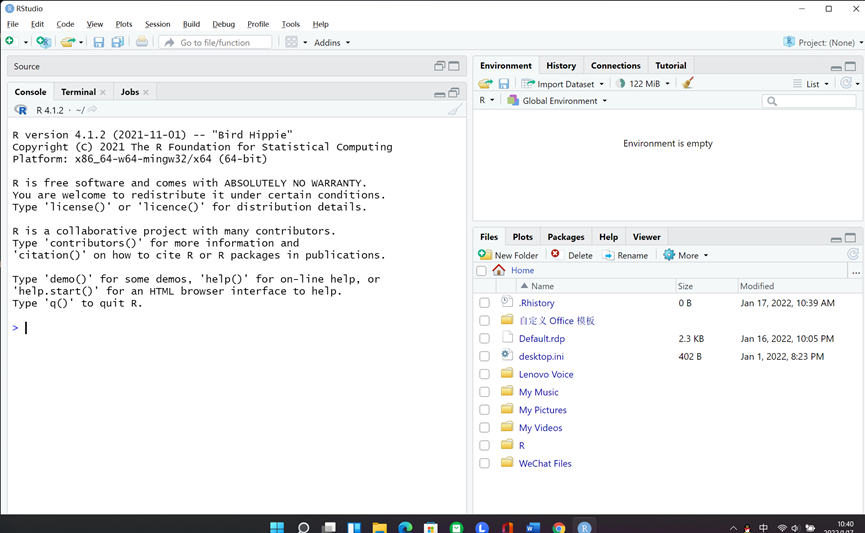This screenshot has height=533, width=865.
Task: Click the Save All documents icon
Action: [x=118, y=42]
